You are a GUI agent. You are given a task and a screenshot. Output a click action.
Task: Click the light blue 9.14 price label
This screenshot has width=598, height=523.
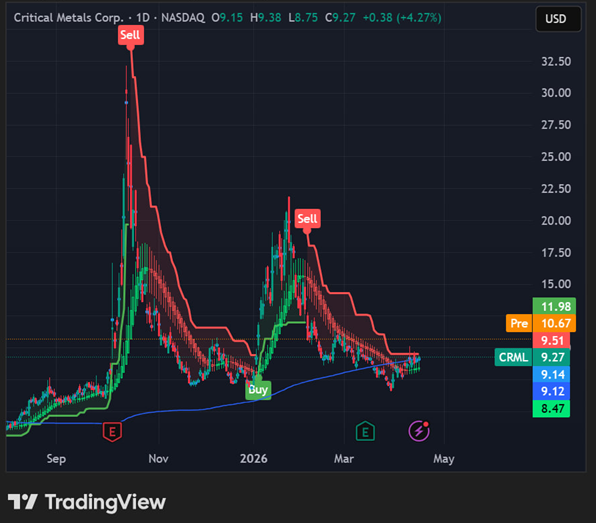coord(552,375)
